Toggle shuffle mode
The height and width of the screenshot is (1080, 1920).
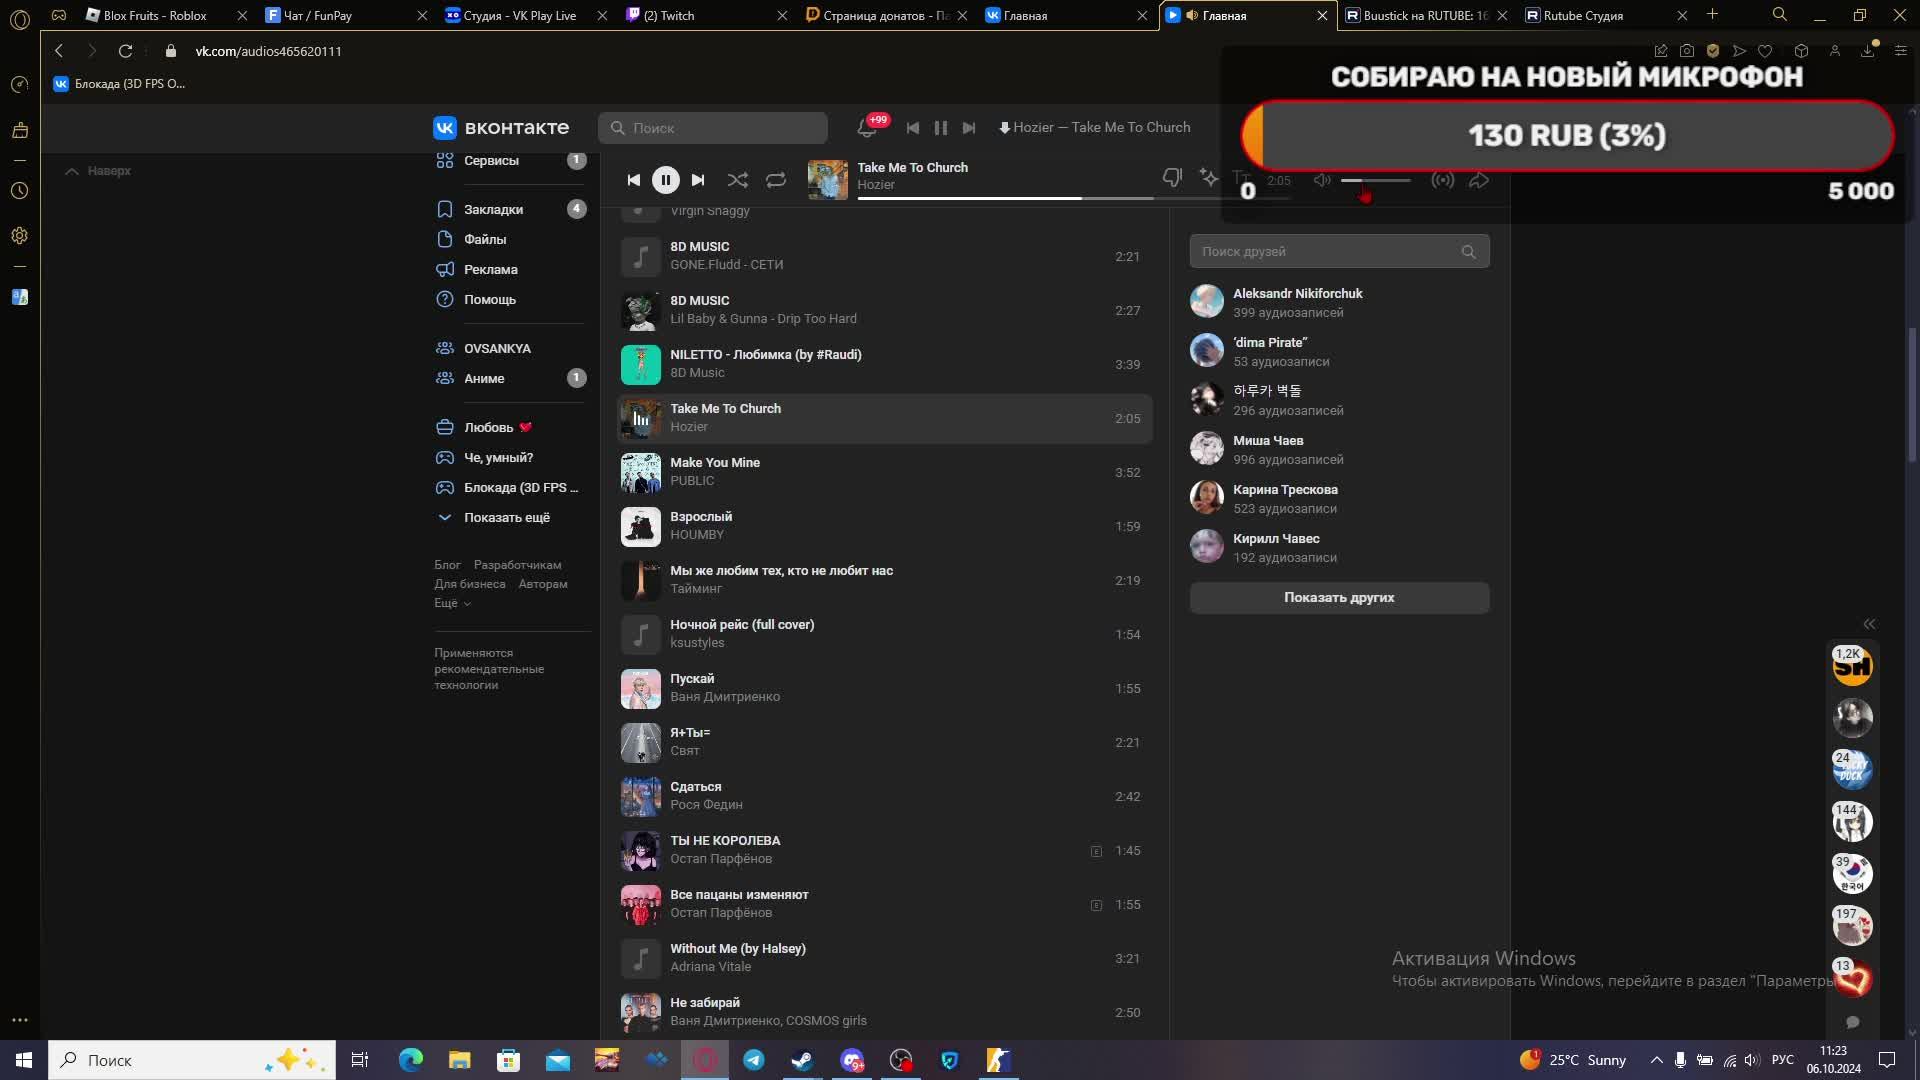[737, 180]
